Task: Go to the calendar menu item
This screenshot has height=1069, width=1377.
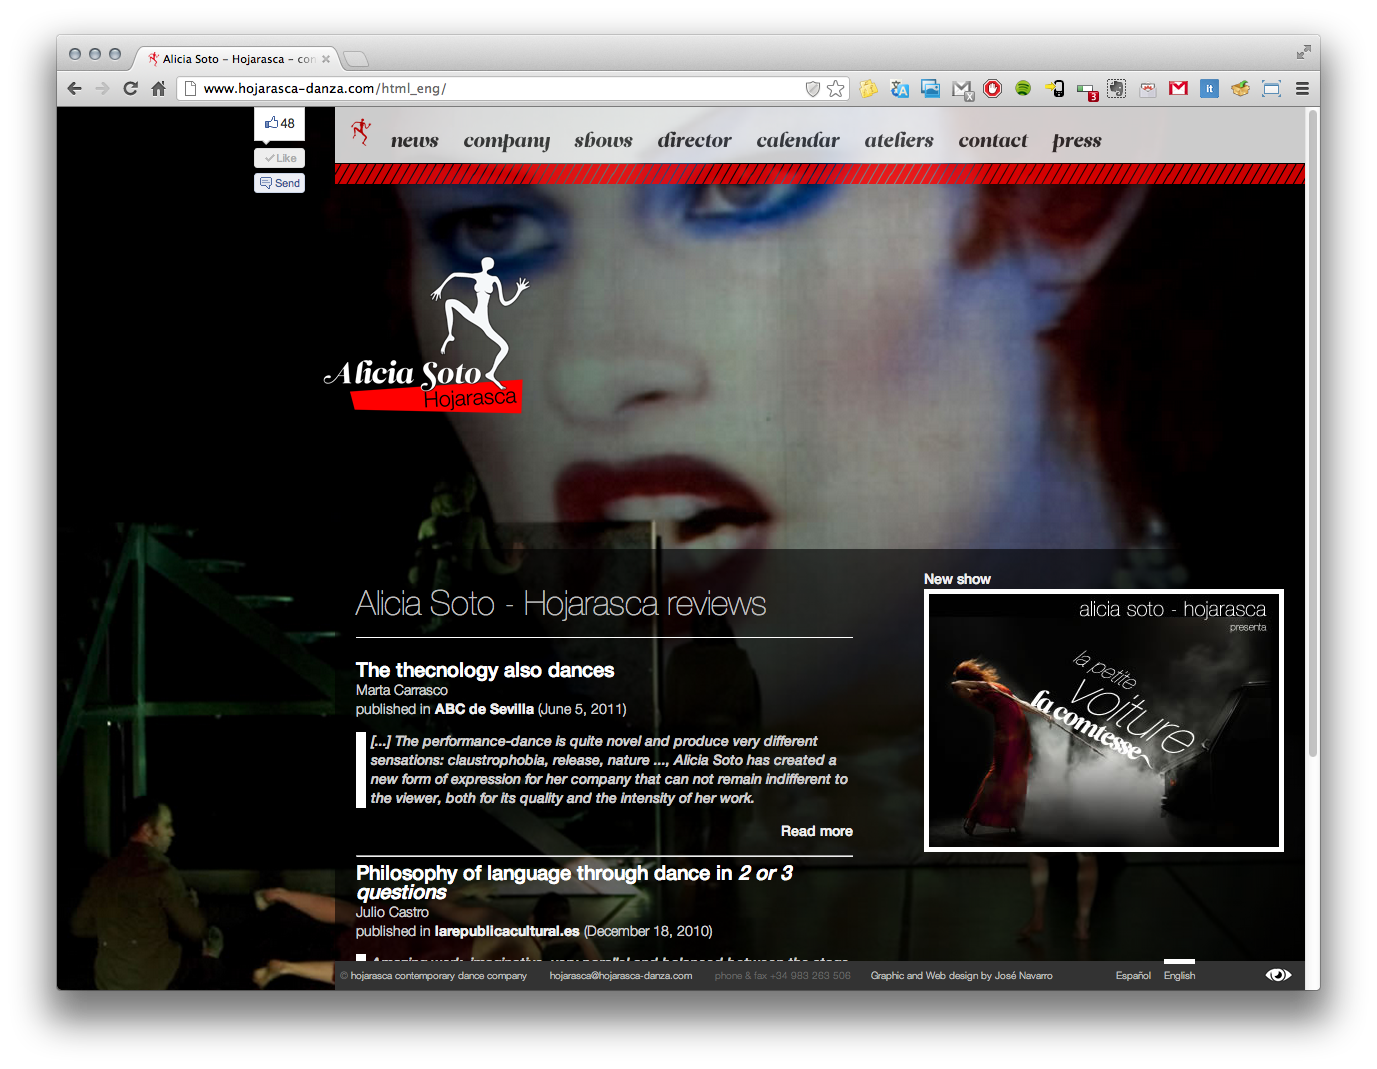Action: (797, 141)
